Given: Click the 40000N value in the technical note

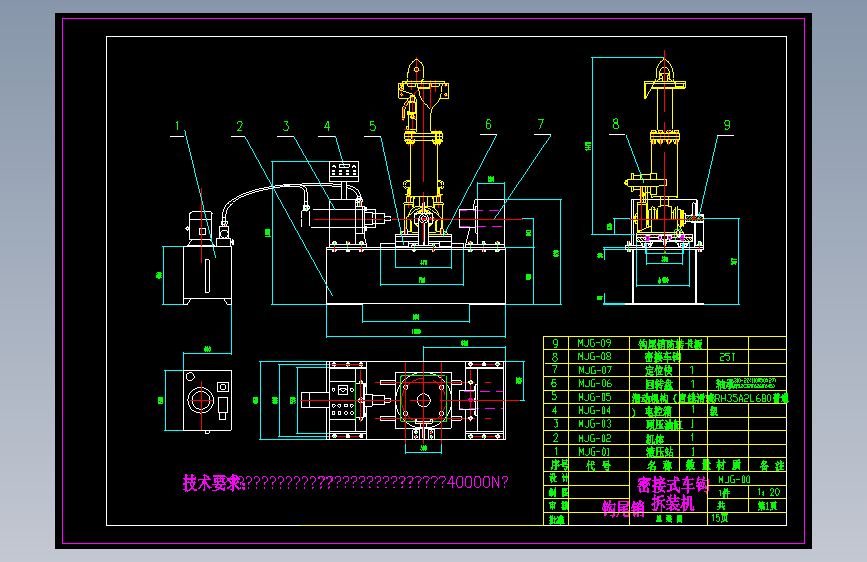Looking at the screenshot, I should tap(472, 482).
